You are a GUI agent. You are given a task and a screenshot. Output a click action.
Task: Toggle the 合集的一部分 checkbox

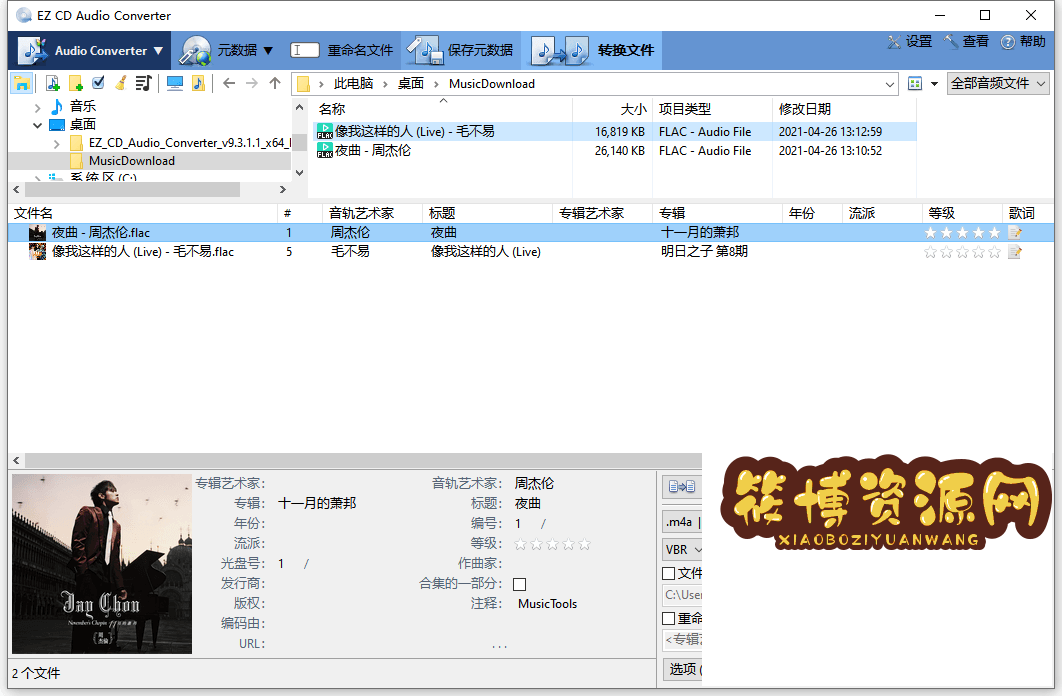(519, 584)
